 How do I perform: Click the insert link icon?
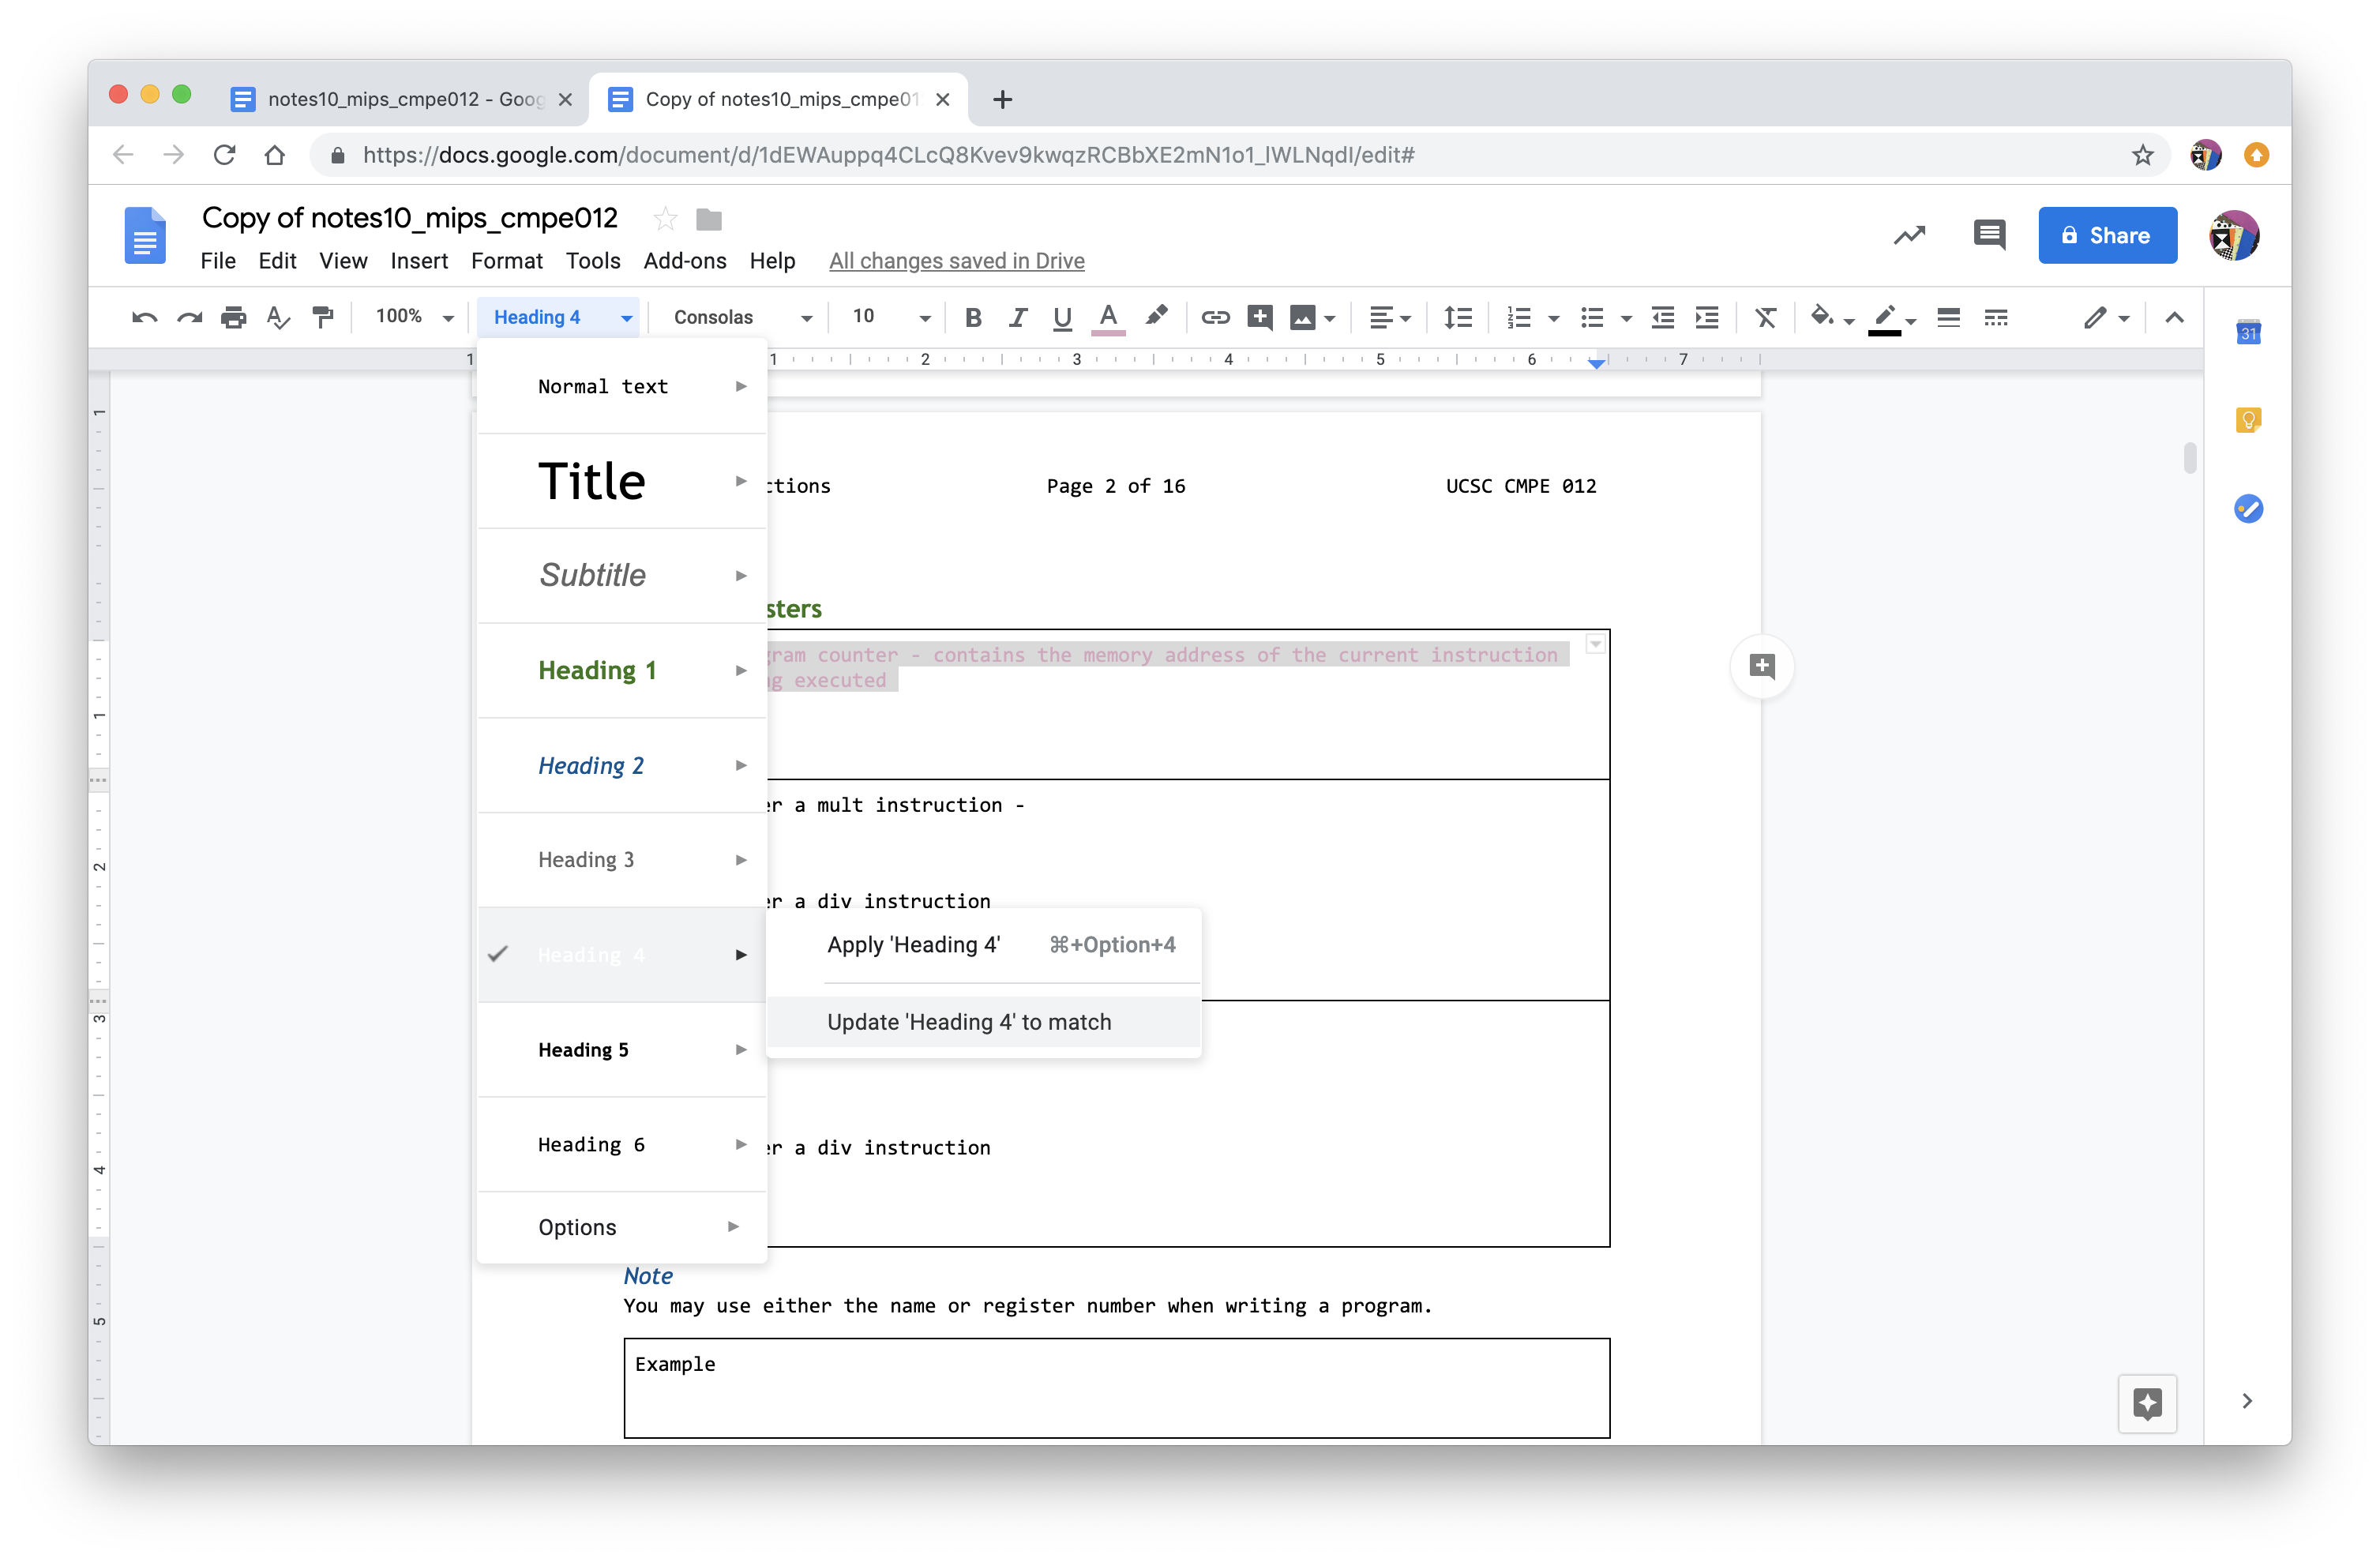1215,317
